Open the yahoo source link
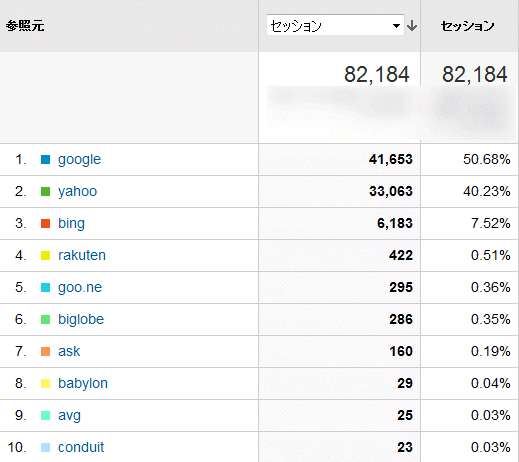Image resolution: width=519 pixels, height=462 pixels. [77, 192]
